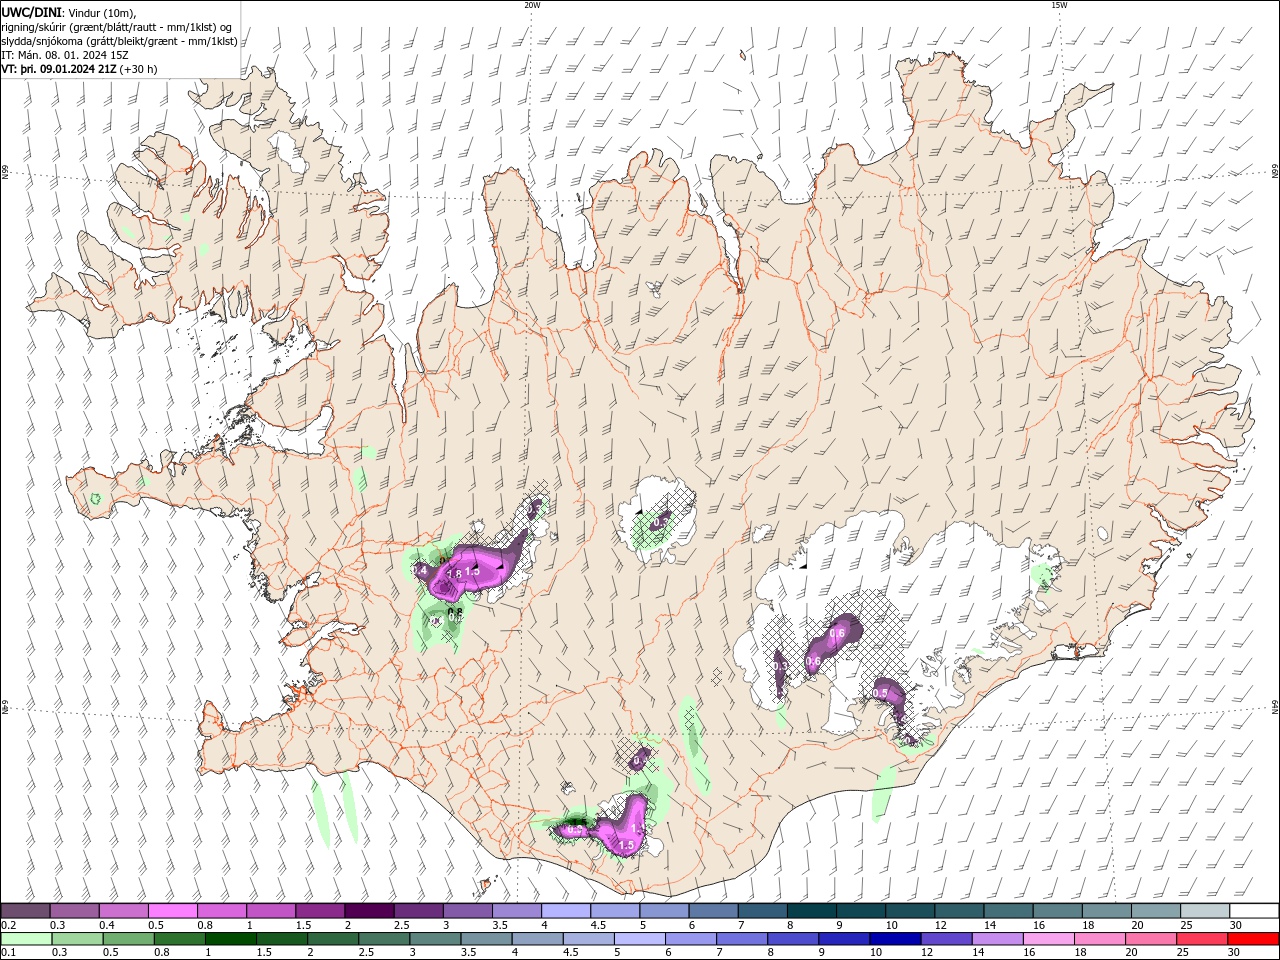
Task: Pick the deep blue rain swatch labeled 10
Action: click(x=895, y=939)
